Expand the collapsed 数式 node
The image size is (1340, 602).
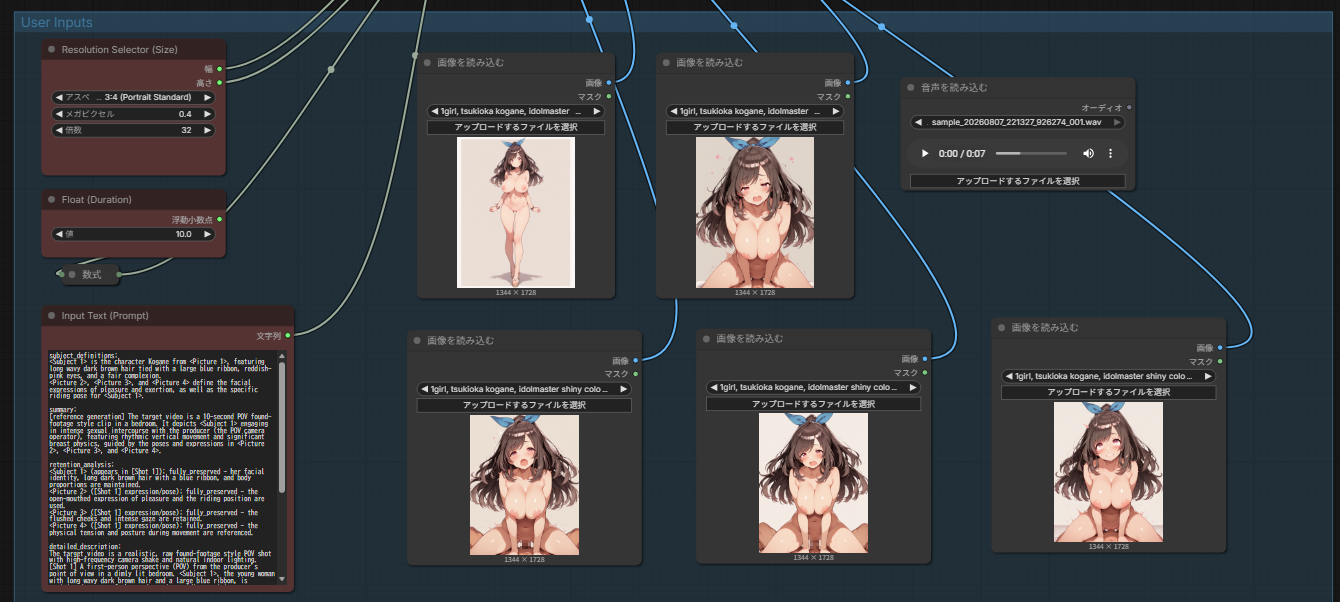pos(92,274)
